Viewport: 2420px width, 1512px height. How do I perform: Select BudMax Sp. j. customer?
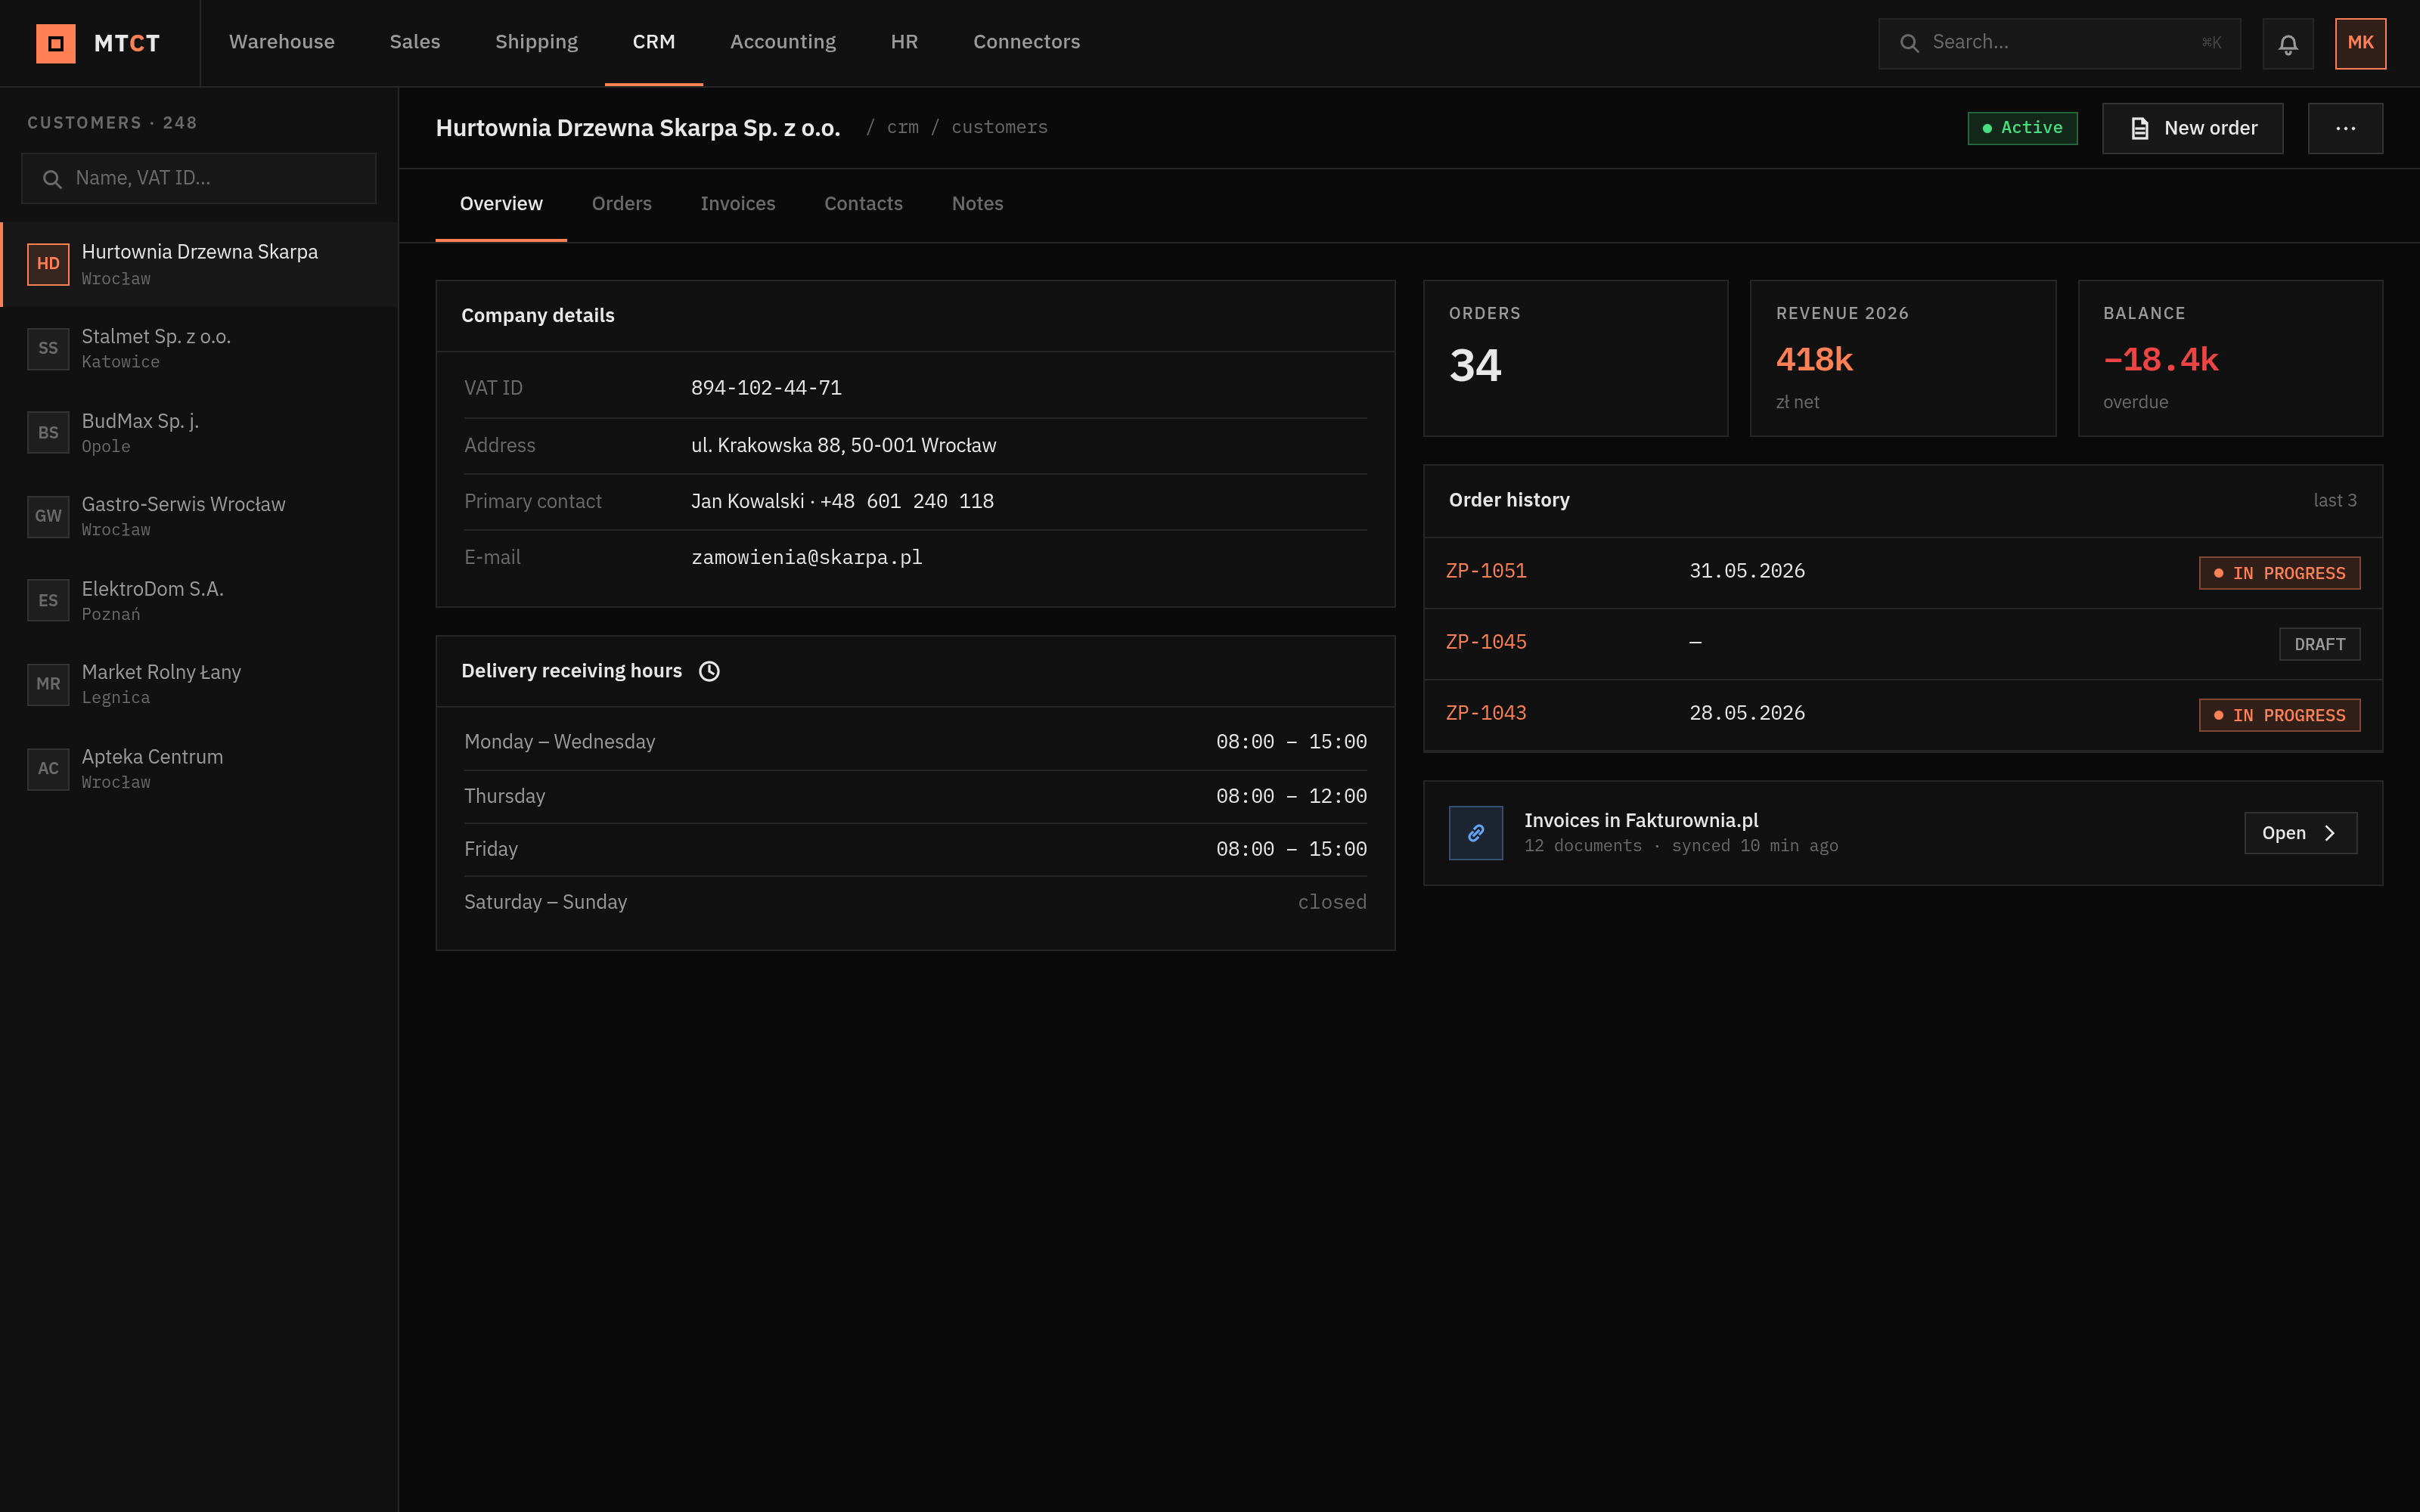pos(200,433)
